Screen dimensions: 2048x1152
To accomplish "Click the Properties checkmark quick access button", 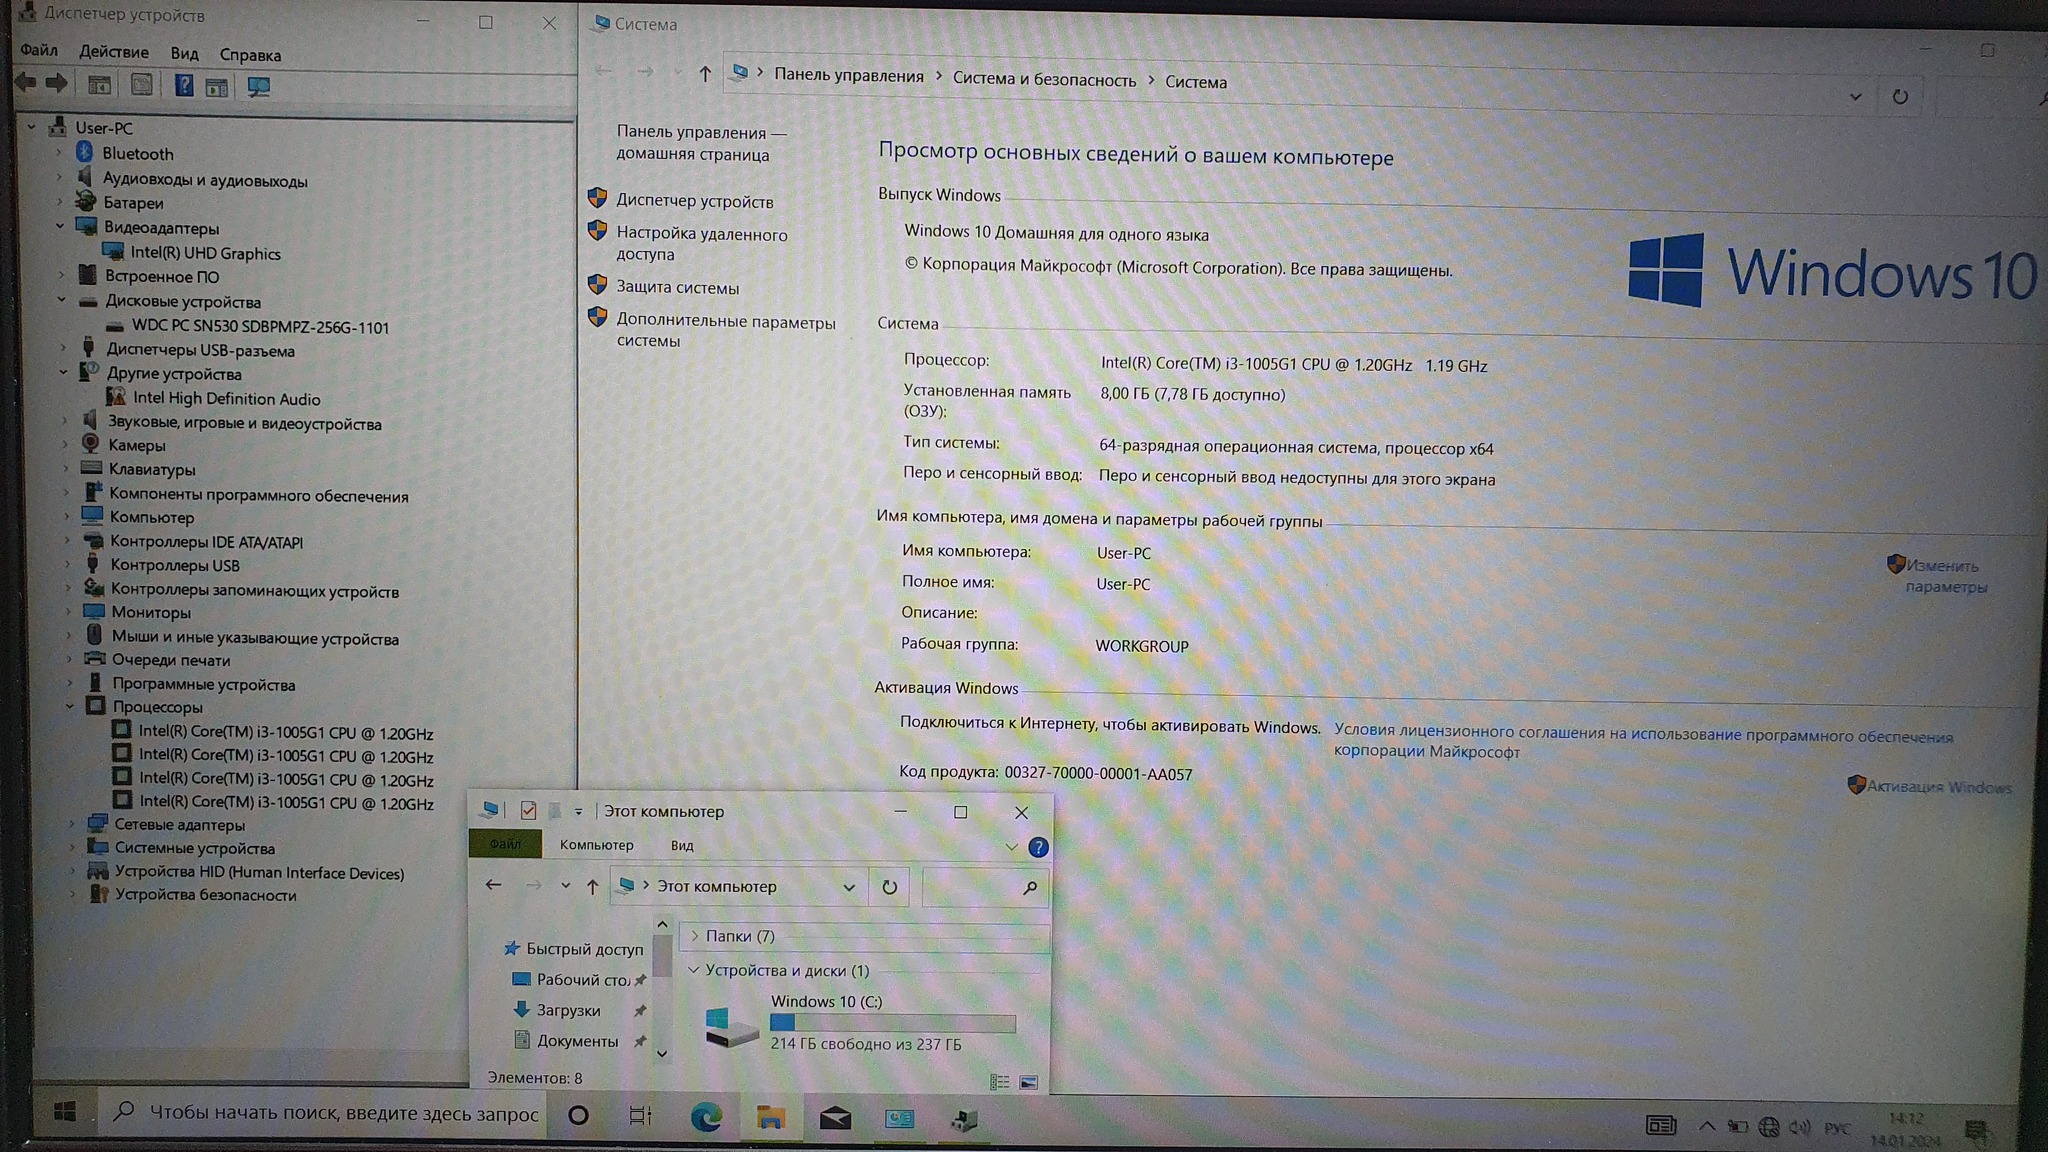I will (528, 811).
